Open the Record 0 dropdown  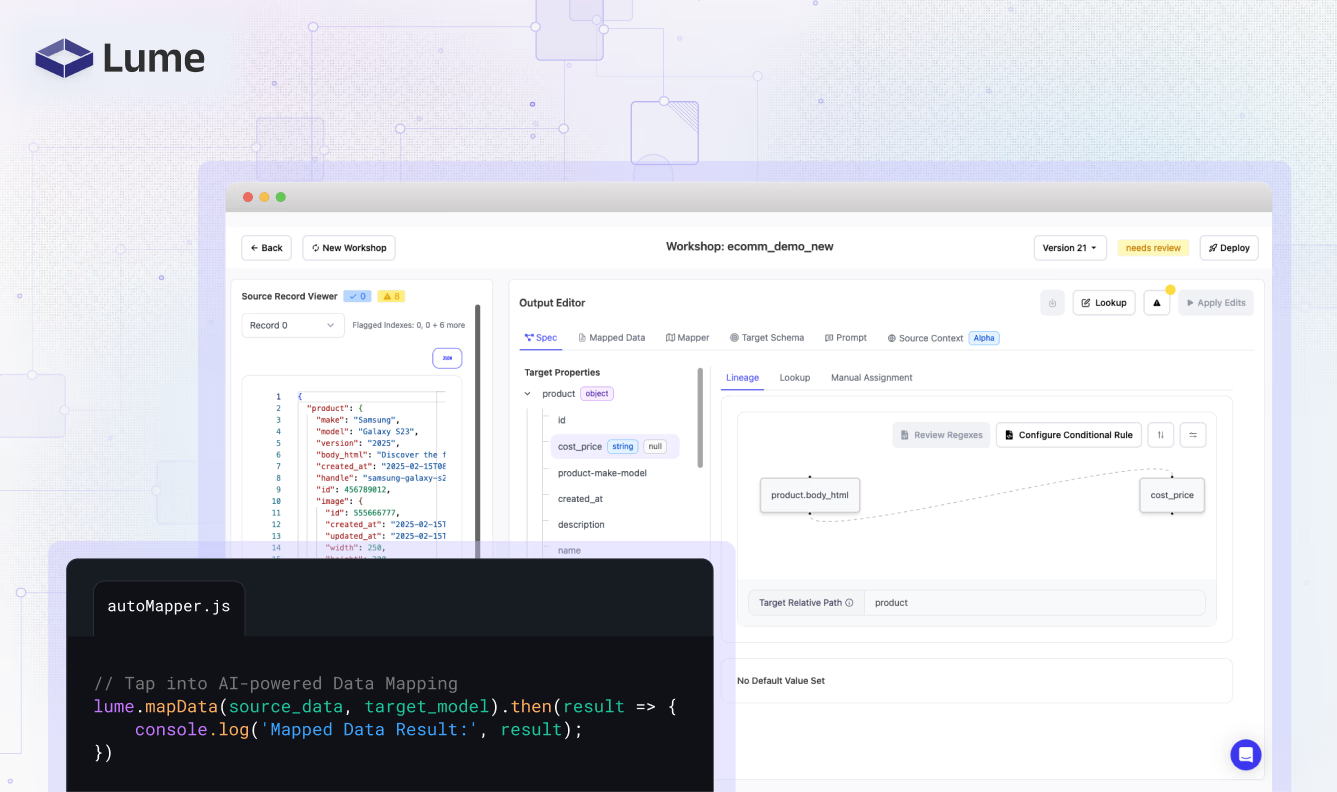[292, 325]
